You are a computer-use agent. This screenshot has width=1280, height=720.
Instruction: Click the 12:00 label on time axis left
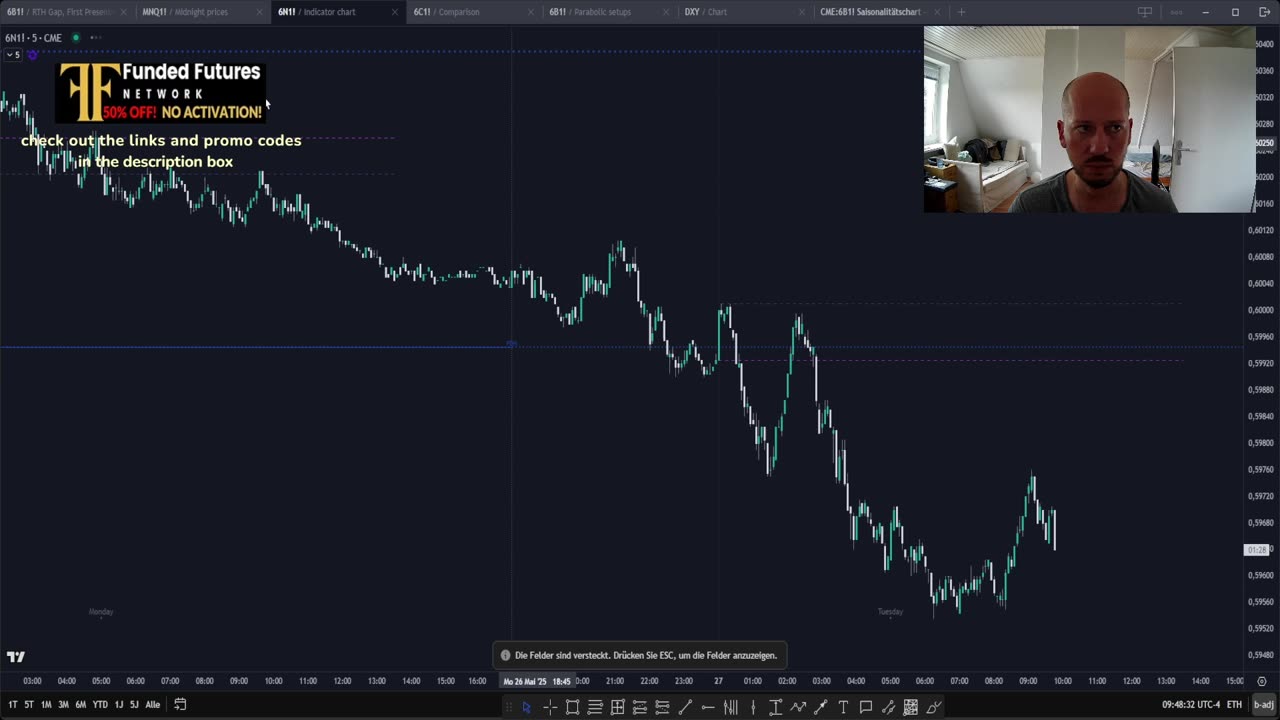tap(342, 681)
